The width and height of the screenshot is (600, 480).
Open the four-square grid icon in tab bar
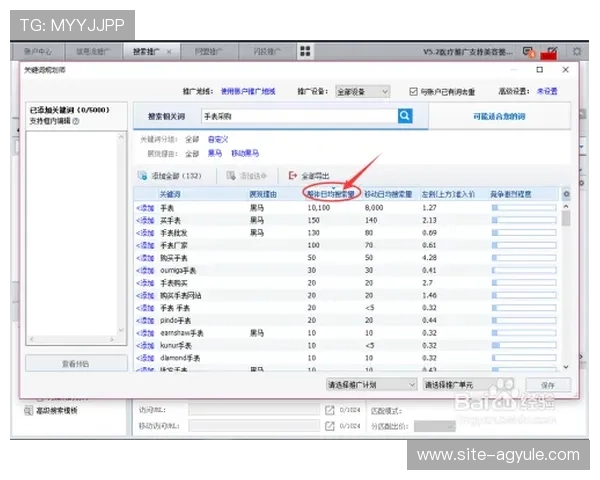305,51
